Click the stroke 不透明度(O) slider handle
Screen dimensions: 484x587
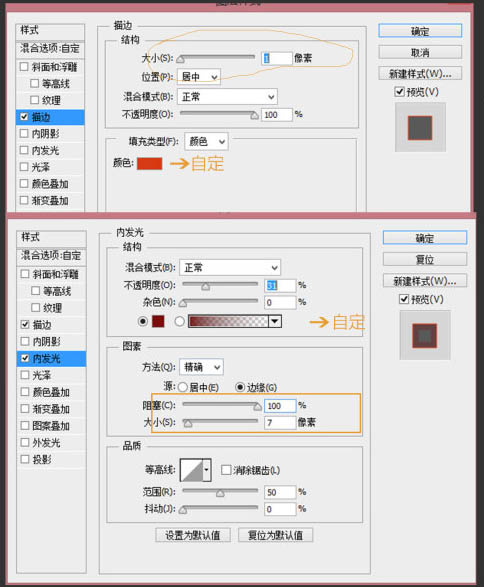click(255, 115)
